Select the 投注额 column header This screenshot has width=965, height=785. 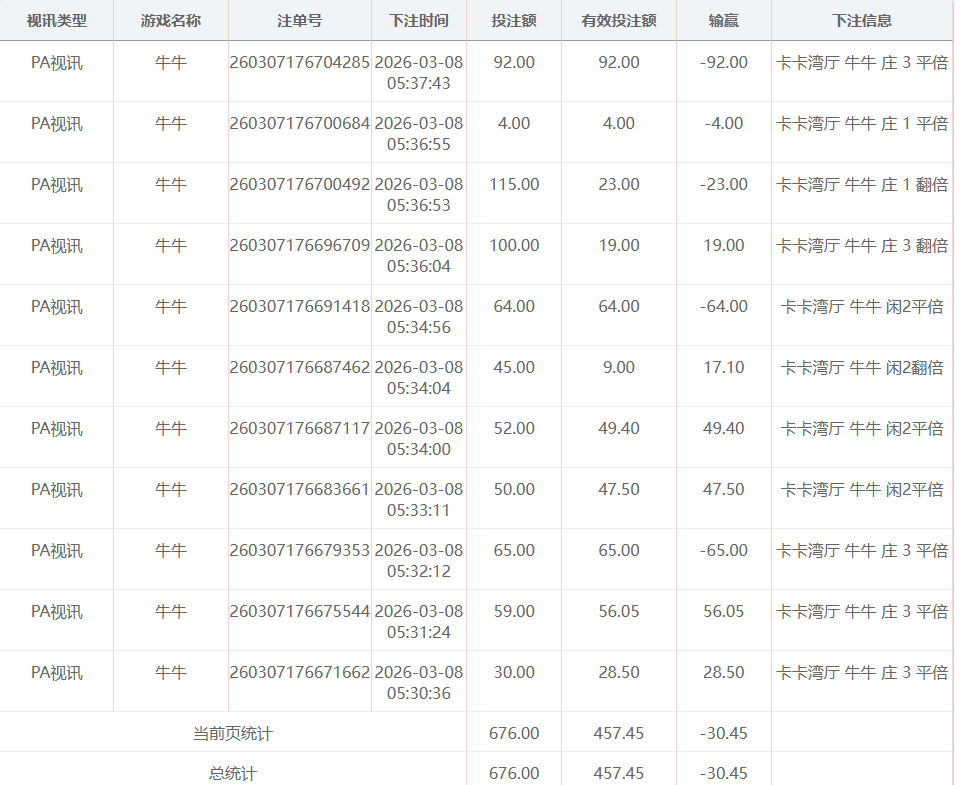(513, 20)
